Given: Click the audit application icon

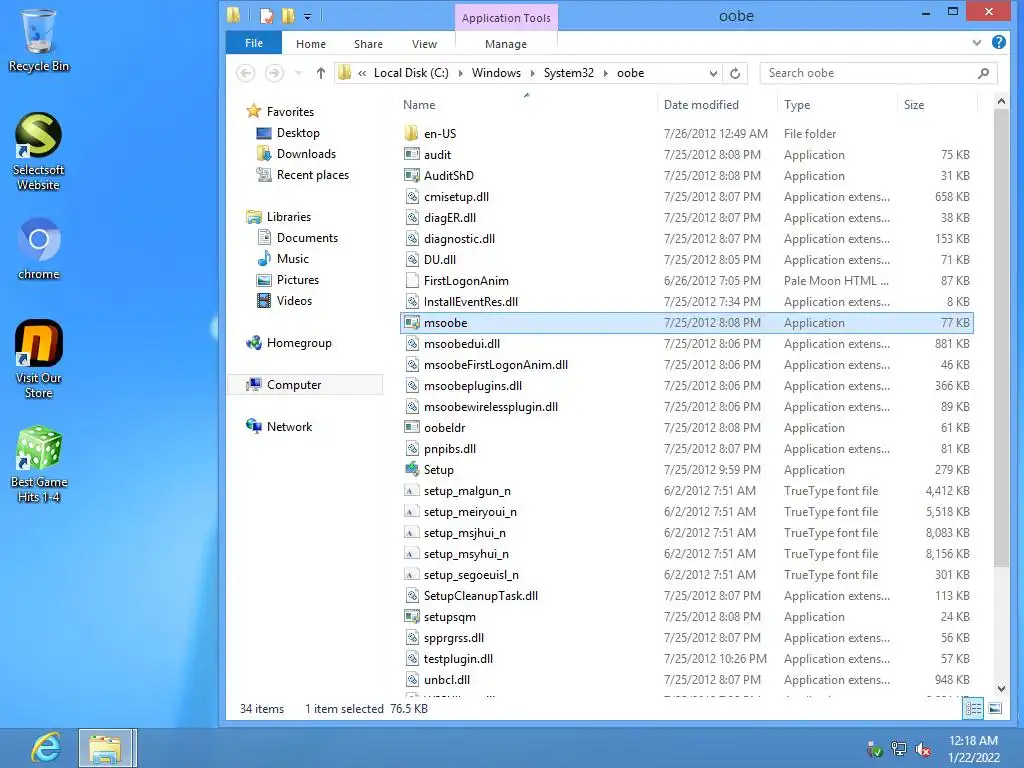Looking at the screenshot, I should pyautogui.click(x=411, y=155).
